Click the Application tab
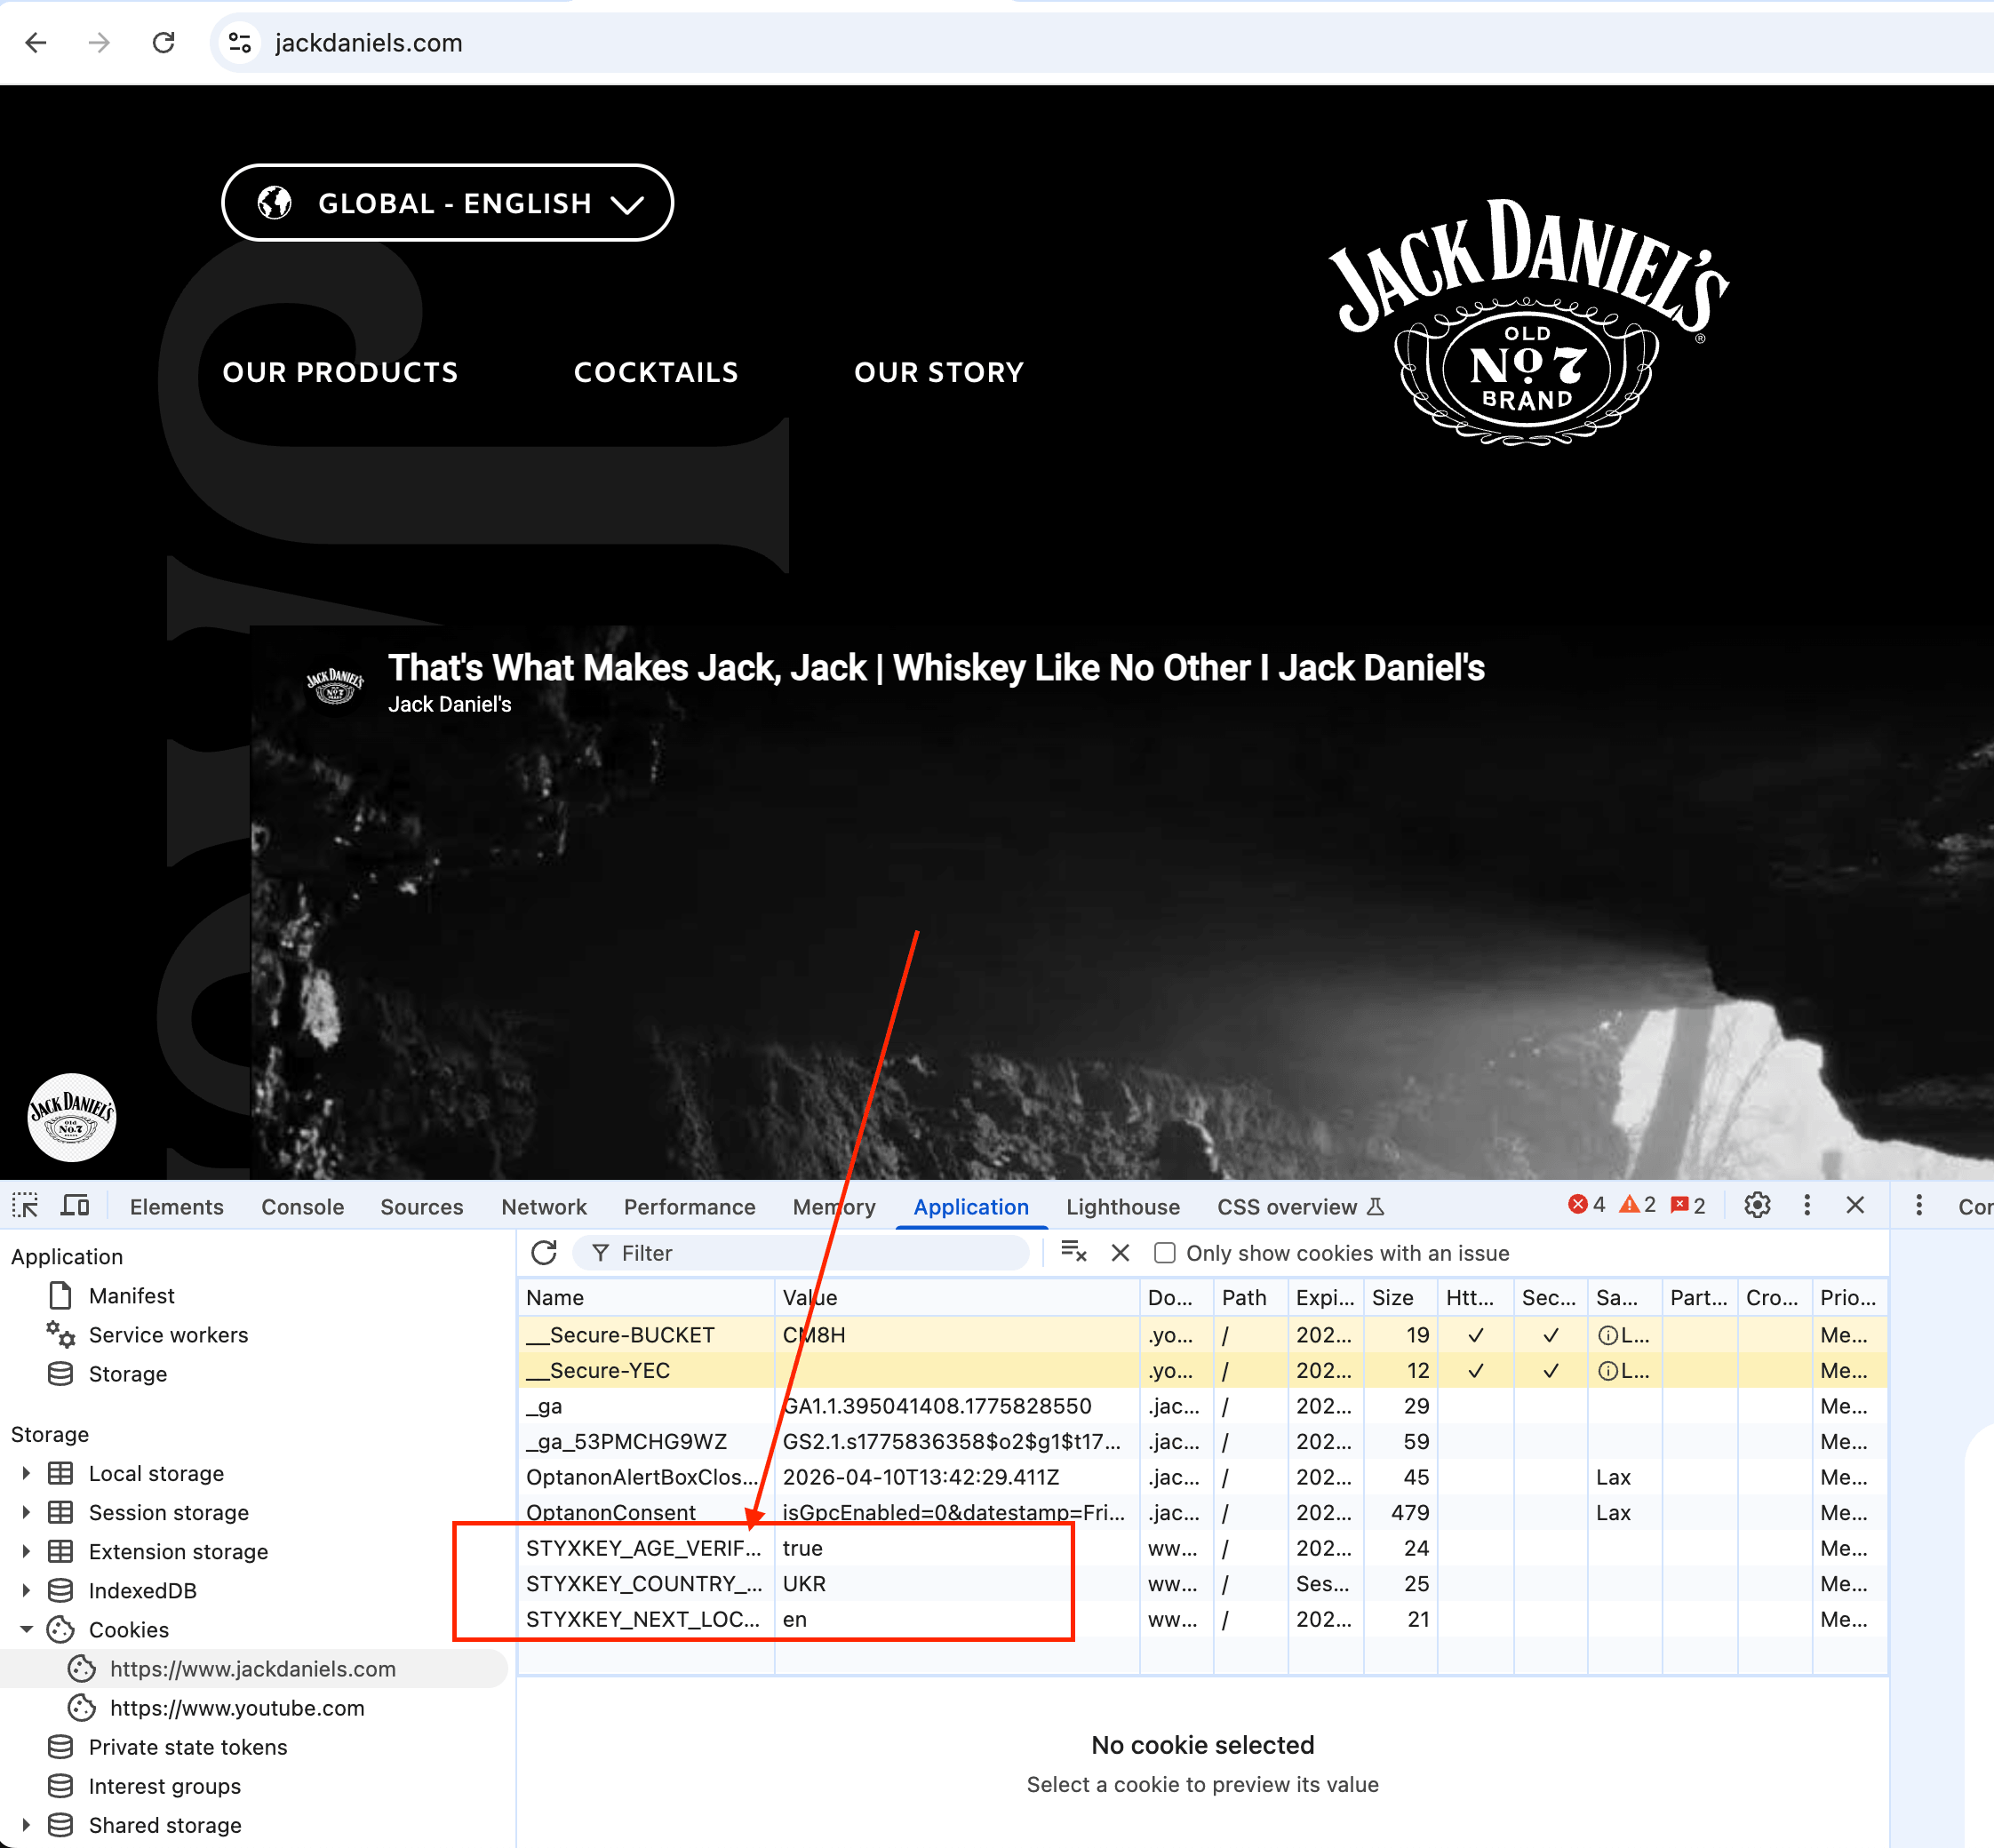This screenshot has width=1994, height=1848. point(971,1207)
